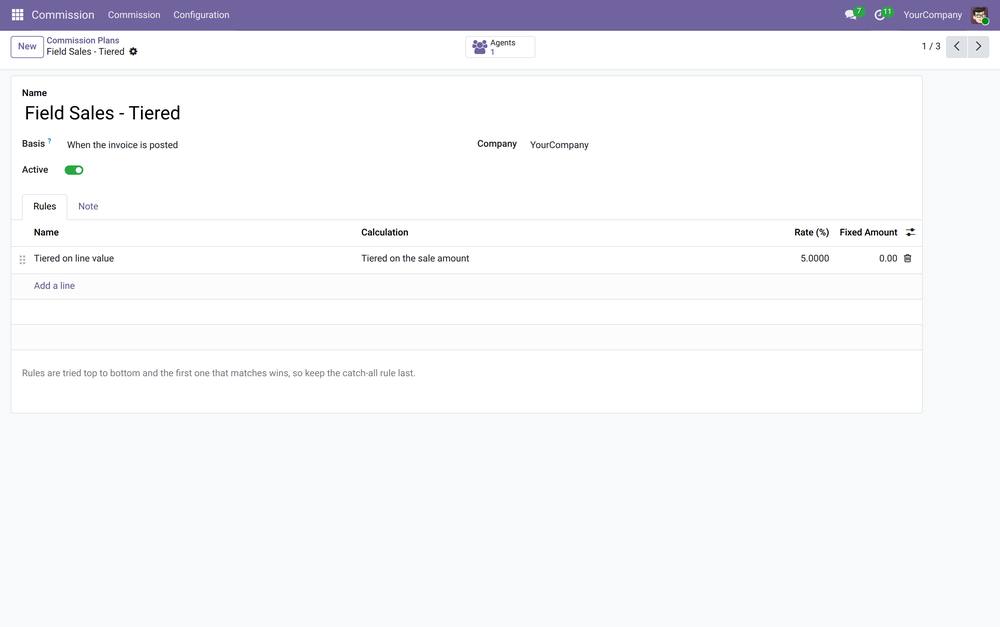The height and width of the screenshot is (627, 1000).
Task: Open the YourCompany switcher in top bar
Action: (932, 15)
